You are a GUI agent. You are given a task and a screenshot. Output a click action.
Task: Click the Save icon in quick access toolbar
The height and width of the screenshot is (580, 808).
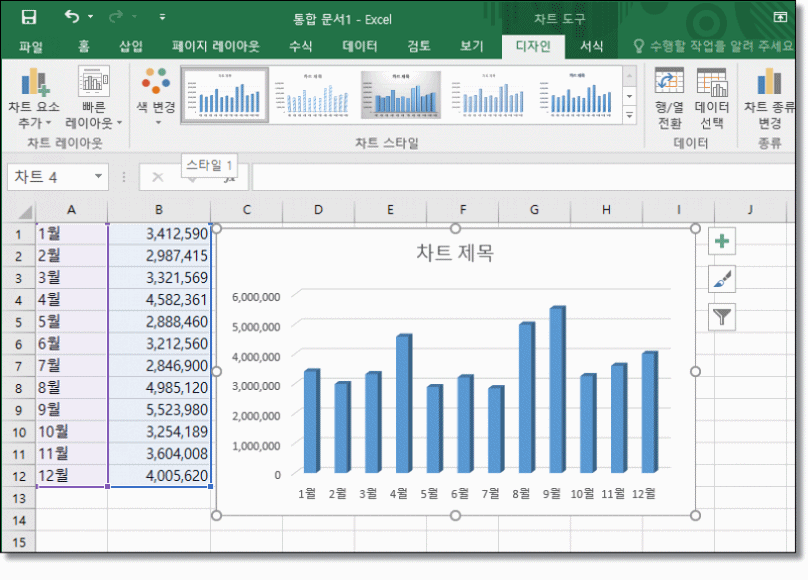coord(29,18)
